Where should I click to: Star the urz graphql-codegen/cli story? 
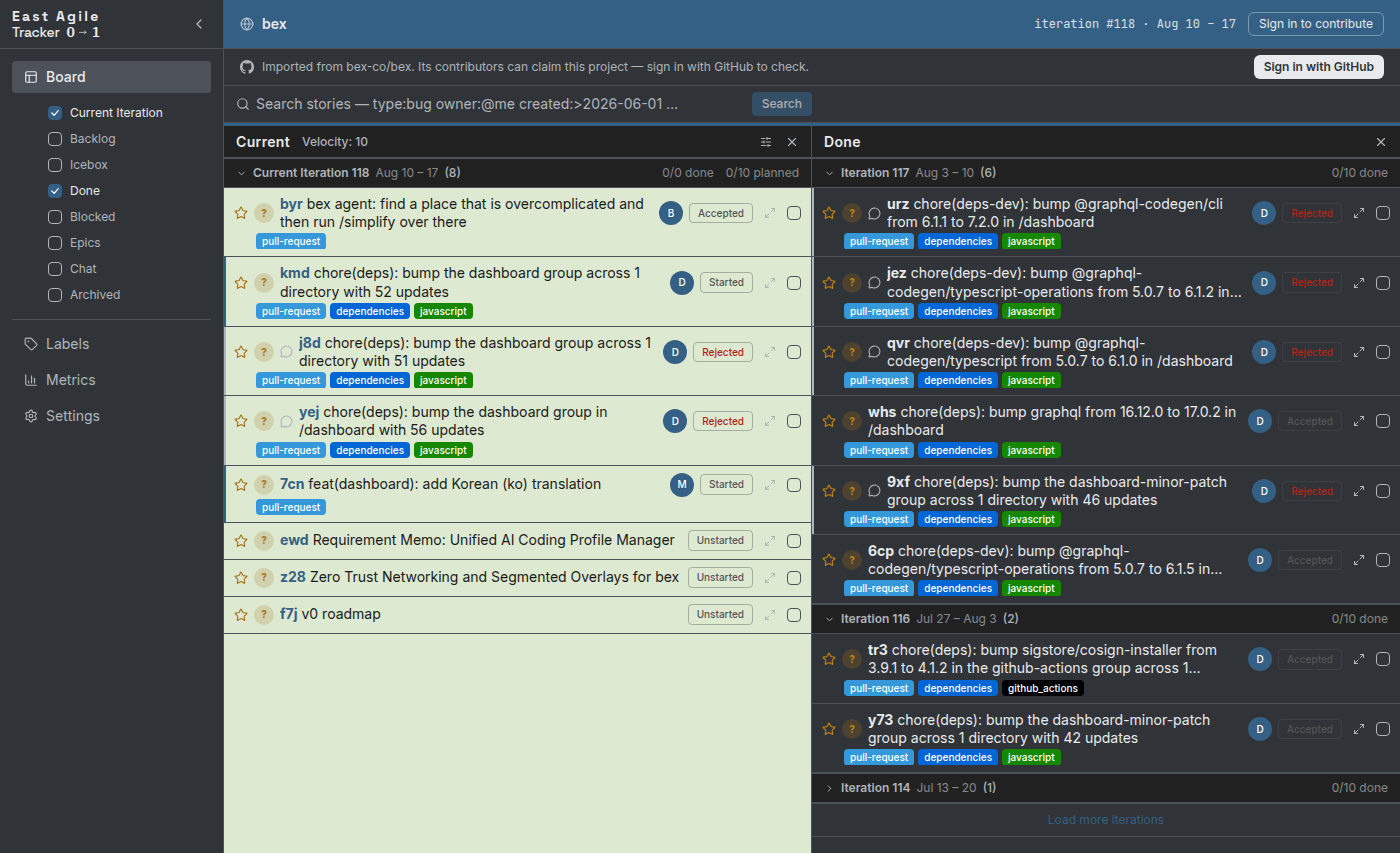tap(829, 213)
